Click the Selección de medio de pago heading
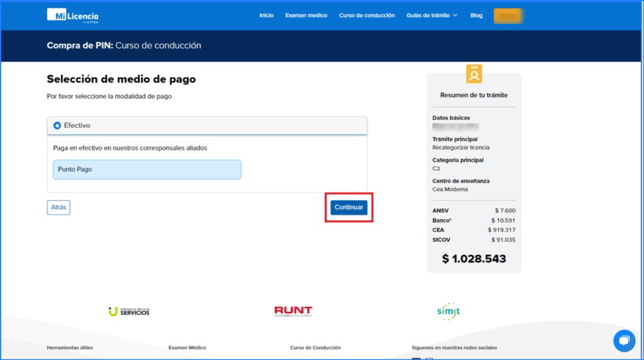The width and height of the screenshot is (644, 360). click(121, 79)
